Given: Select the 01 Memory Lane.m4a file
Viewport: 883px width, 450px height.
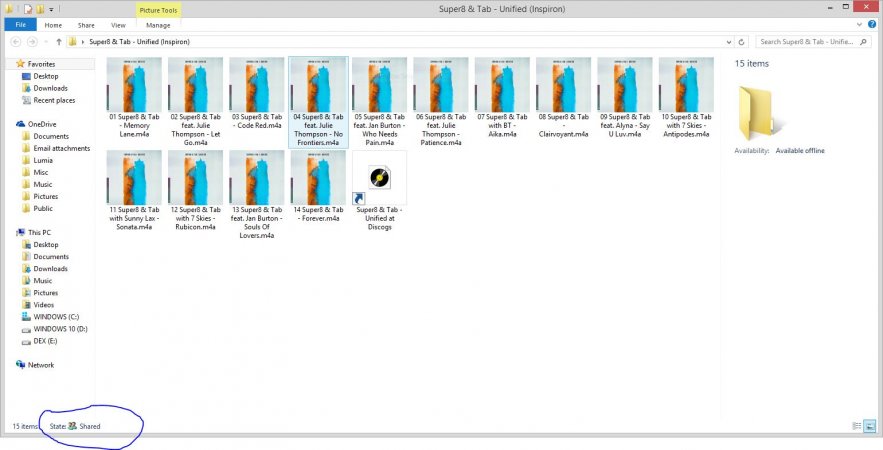Looking at the screenshot, I should (134, 97).
